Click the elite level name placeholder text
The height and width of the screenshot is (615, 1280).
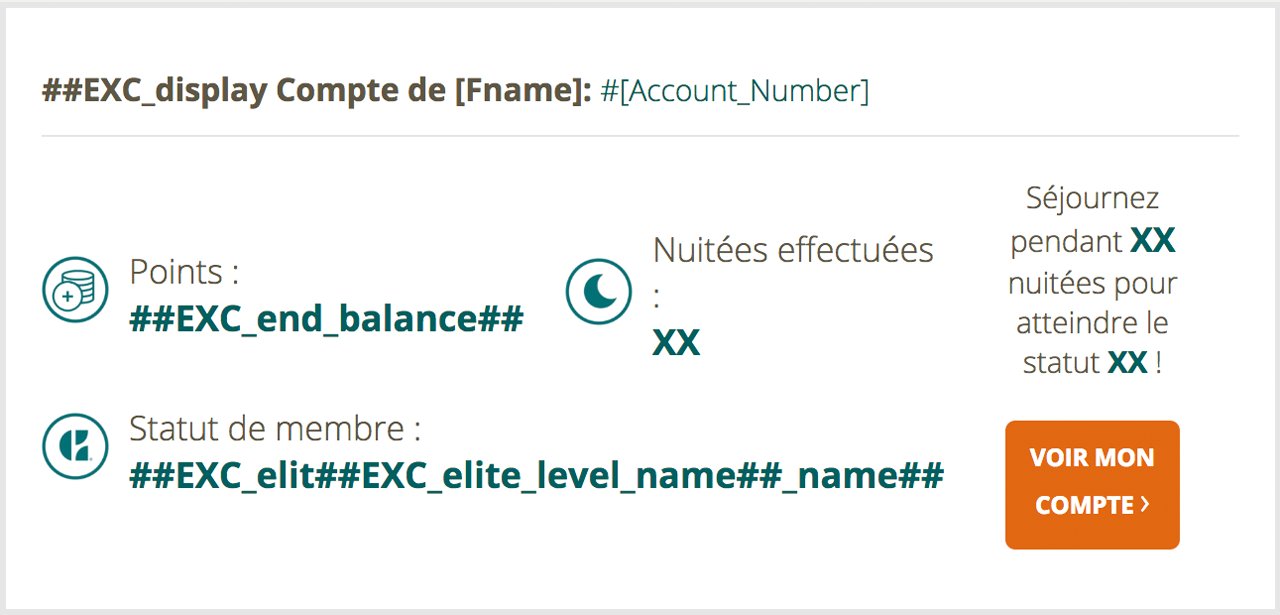[536, 476]
